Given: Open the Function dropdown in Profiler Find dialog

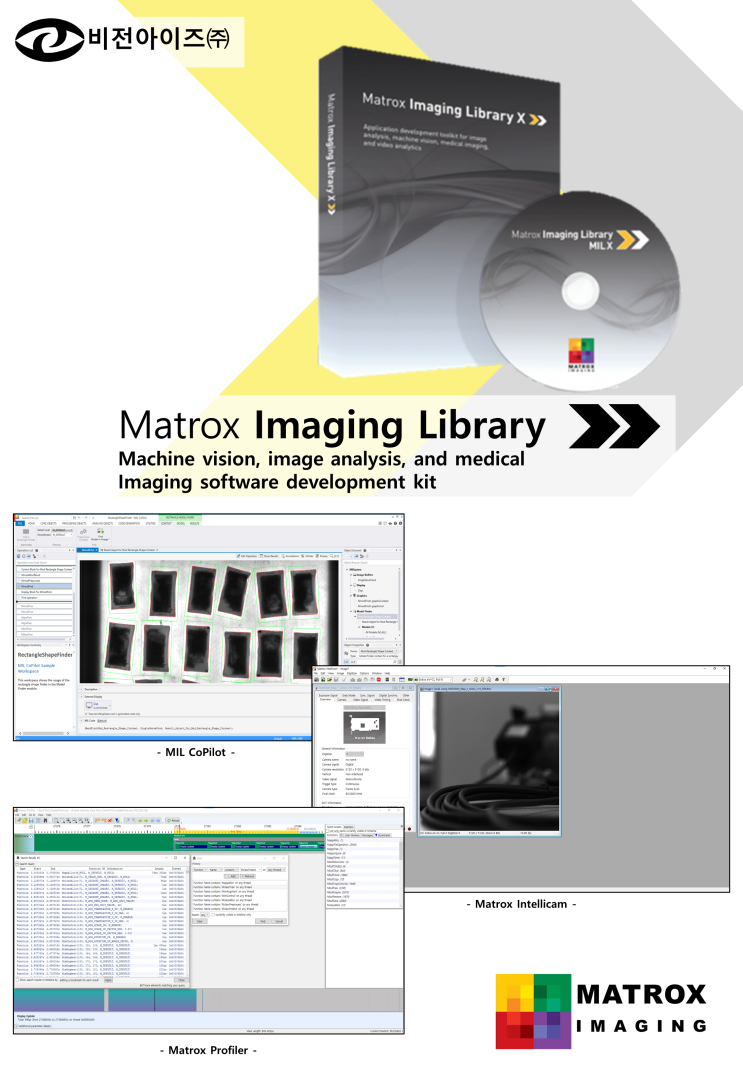Looking at the screenshot, I should [200, 870].
